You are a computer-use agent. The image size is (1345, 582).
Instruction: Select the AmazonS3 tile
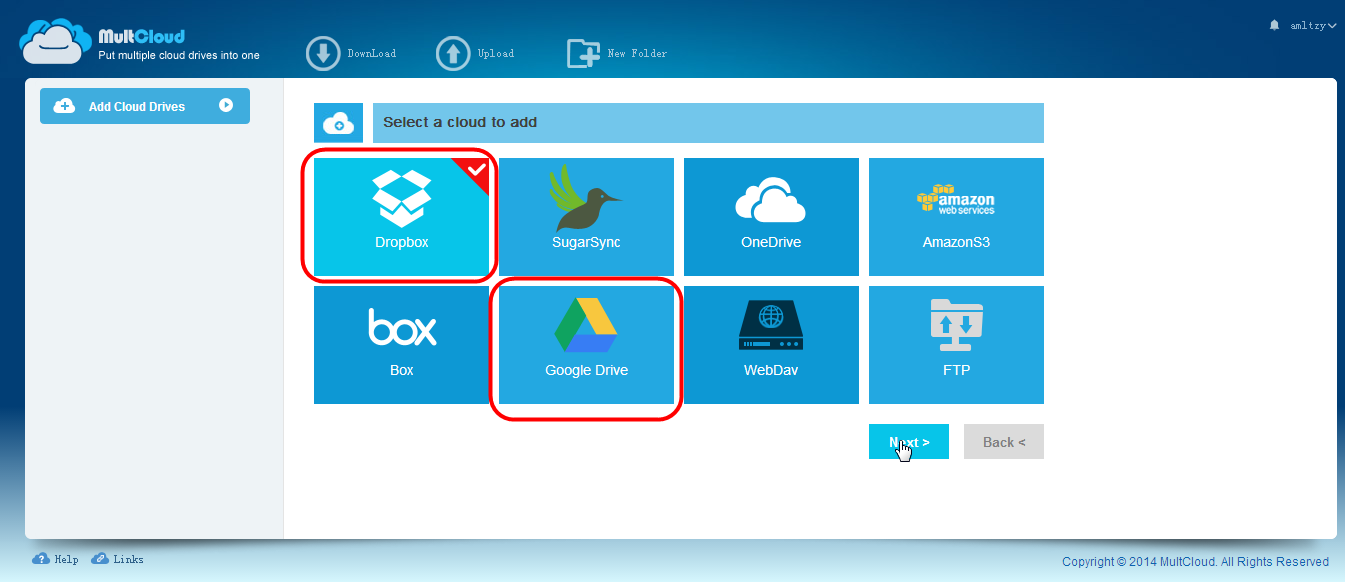[956, 217]
